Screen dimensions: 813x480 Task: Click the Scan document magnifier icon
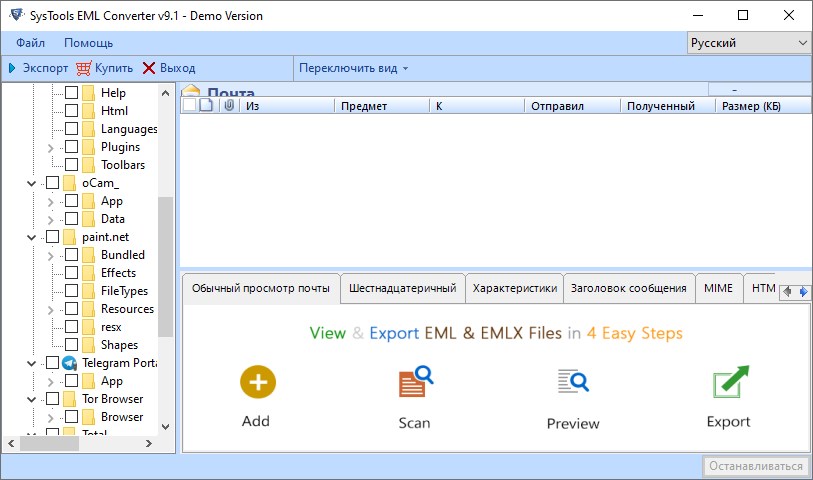(415, 381)
